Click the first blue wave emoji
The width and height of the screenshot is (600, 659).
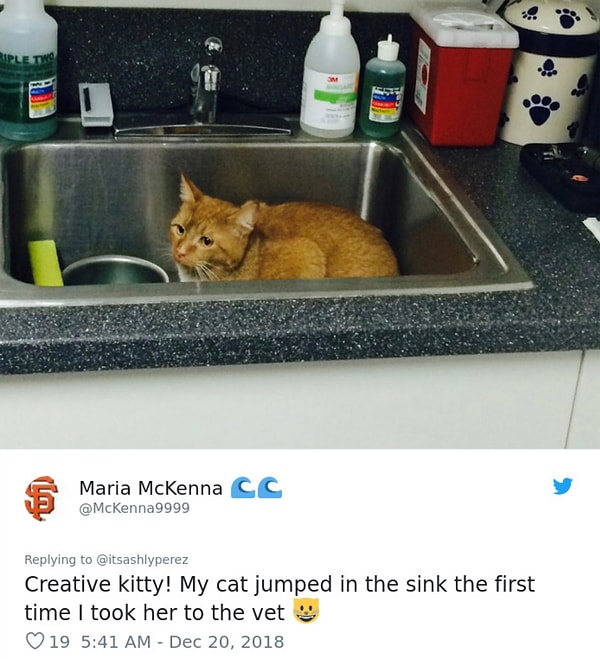[x=243, y=488]
